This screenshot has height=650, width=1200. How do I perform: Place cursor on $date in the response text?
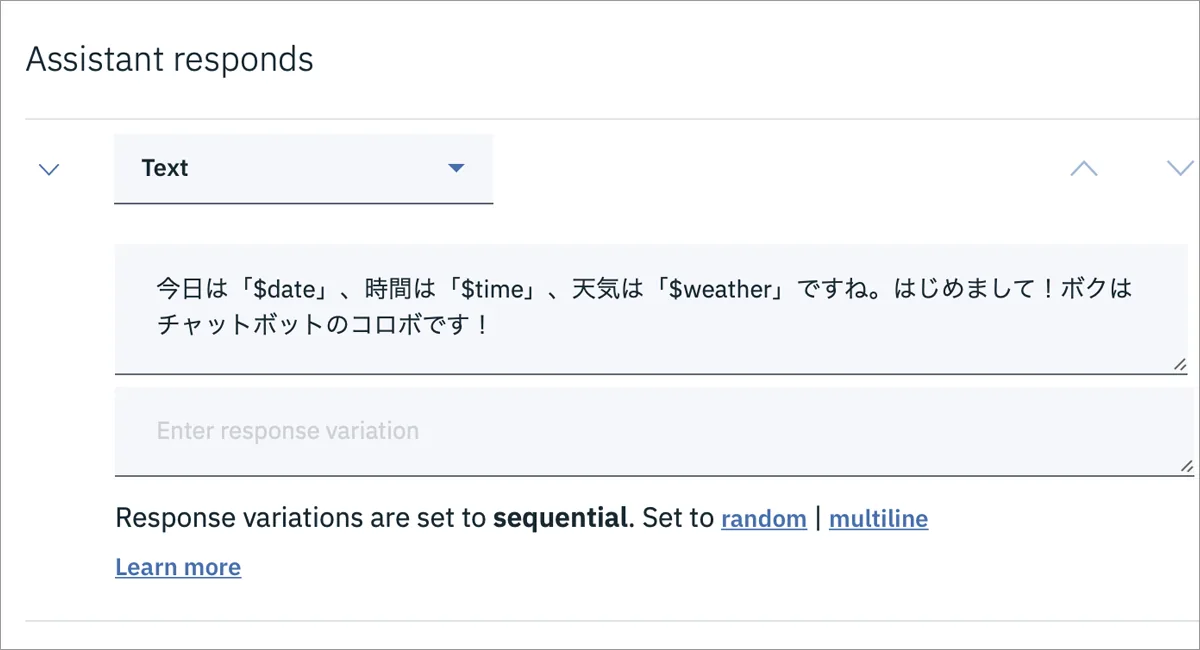point(285,290)
